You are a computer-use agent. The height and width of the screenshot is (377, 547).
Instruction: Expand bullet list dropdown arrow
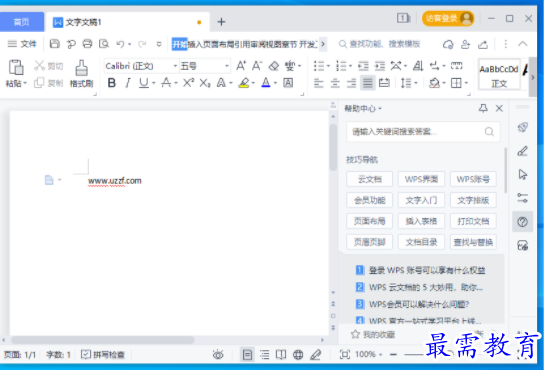pyautogui.click(x=329, y=66)
